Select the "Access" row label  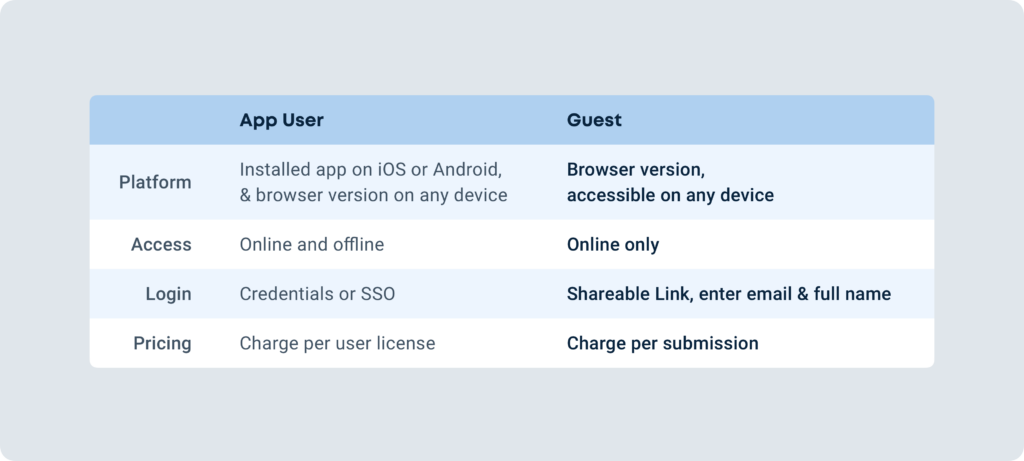[161, 244]
